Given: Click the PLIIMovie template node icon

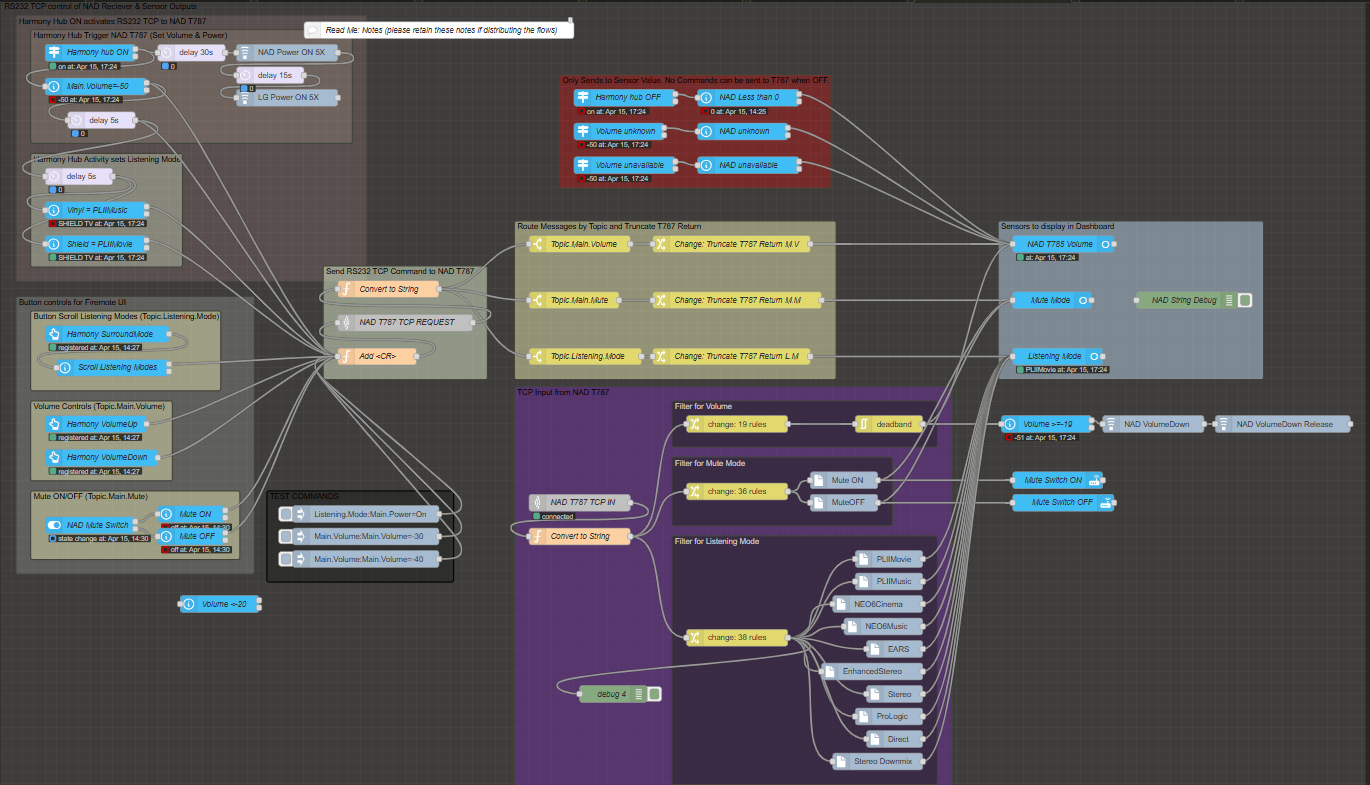Looking at the screenshot, I should (x=863, y=559).
